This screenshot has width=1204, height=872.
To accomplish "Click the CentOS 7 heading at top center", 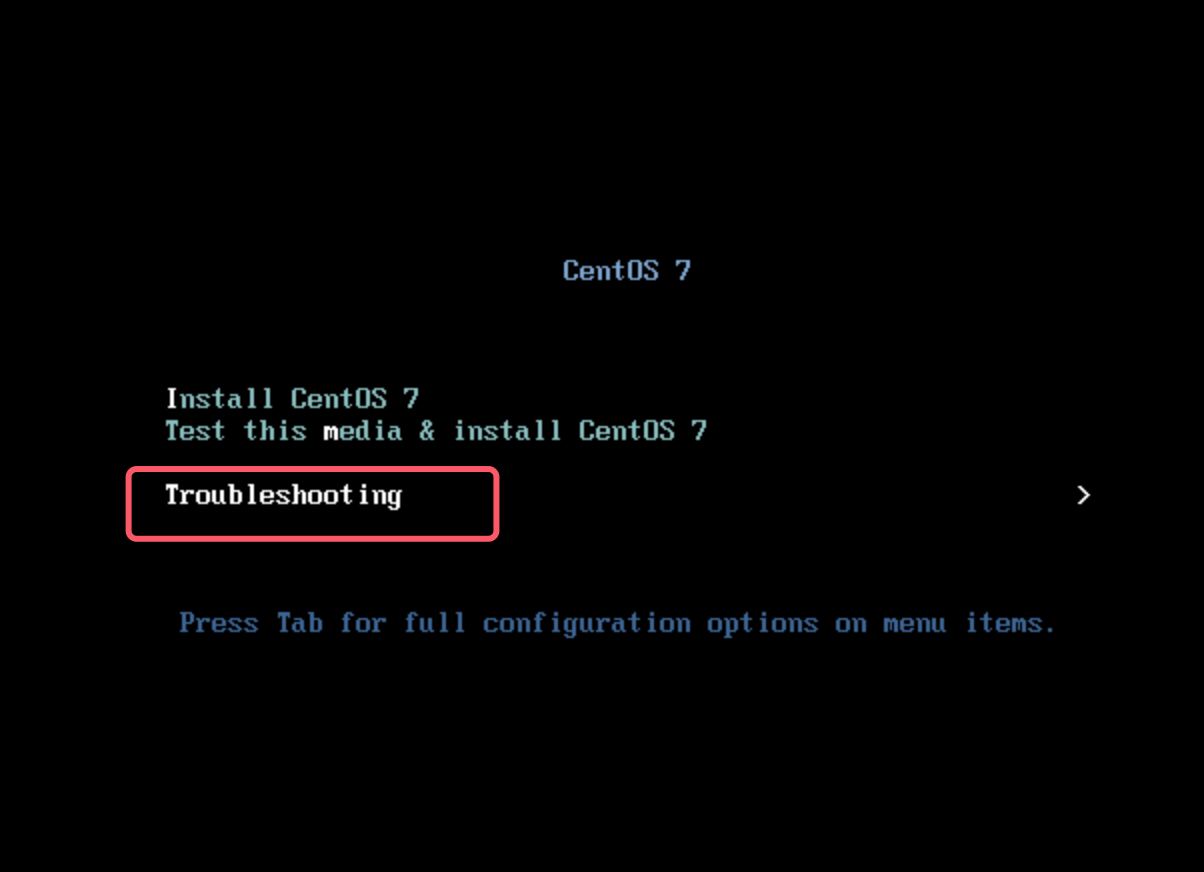I will coord(627,270).
